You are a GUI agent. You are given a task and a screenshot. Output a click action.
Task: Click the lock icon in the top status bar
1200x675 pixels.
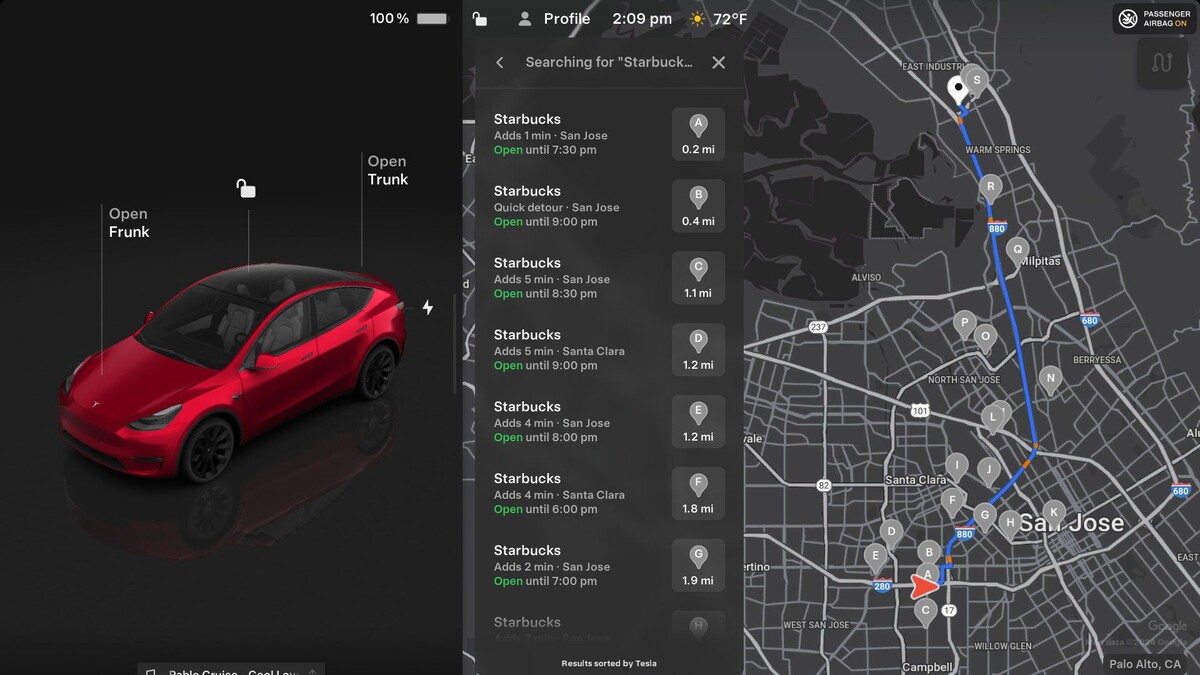click(x=480, y=19)
